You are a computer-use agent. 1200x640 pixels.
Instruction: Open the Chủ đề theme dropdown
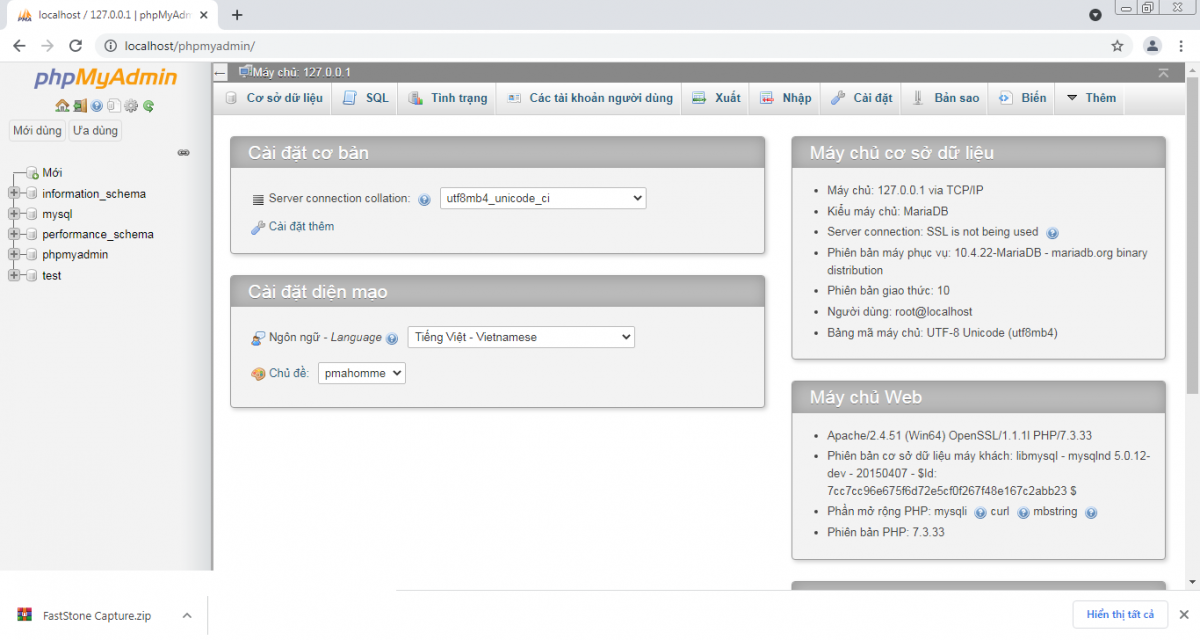tap(361, 373)
